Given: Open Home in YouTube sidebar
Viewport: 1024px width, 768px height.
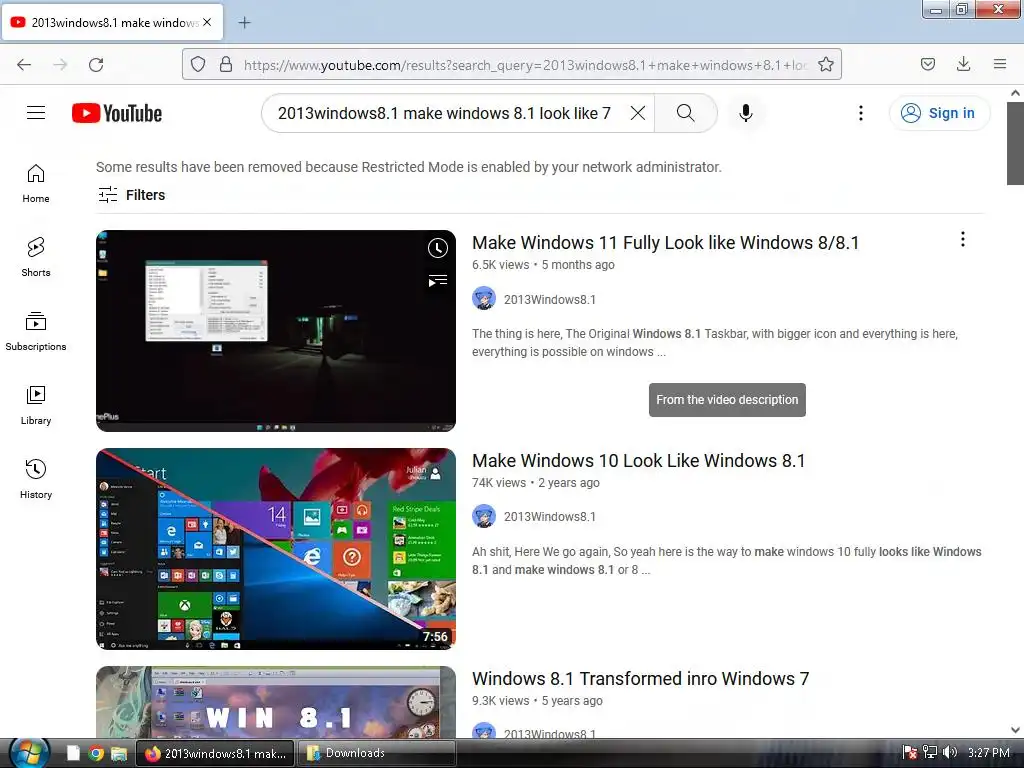Looking at the screenshot, I should tap(36, 184).
